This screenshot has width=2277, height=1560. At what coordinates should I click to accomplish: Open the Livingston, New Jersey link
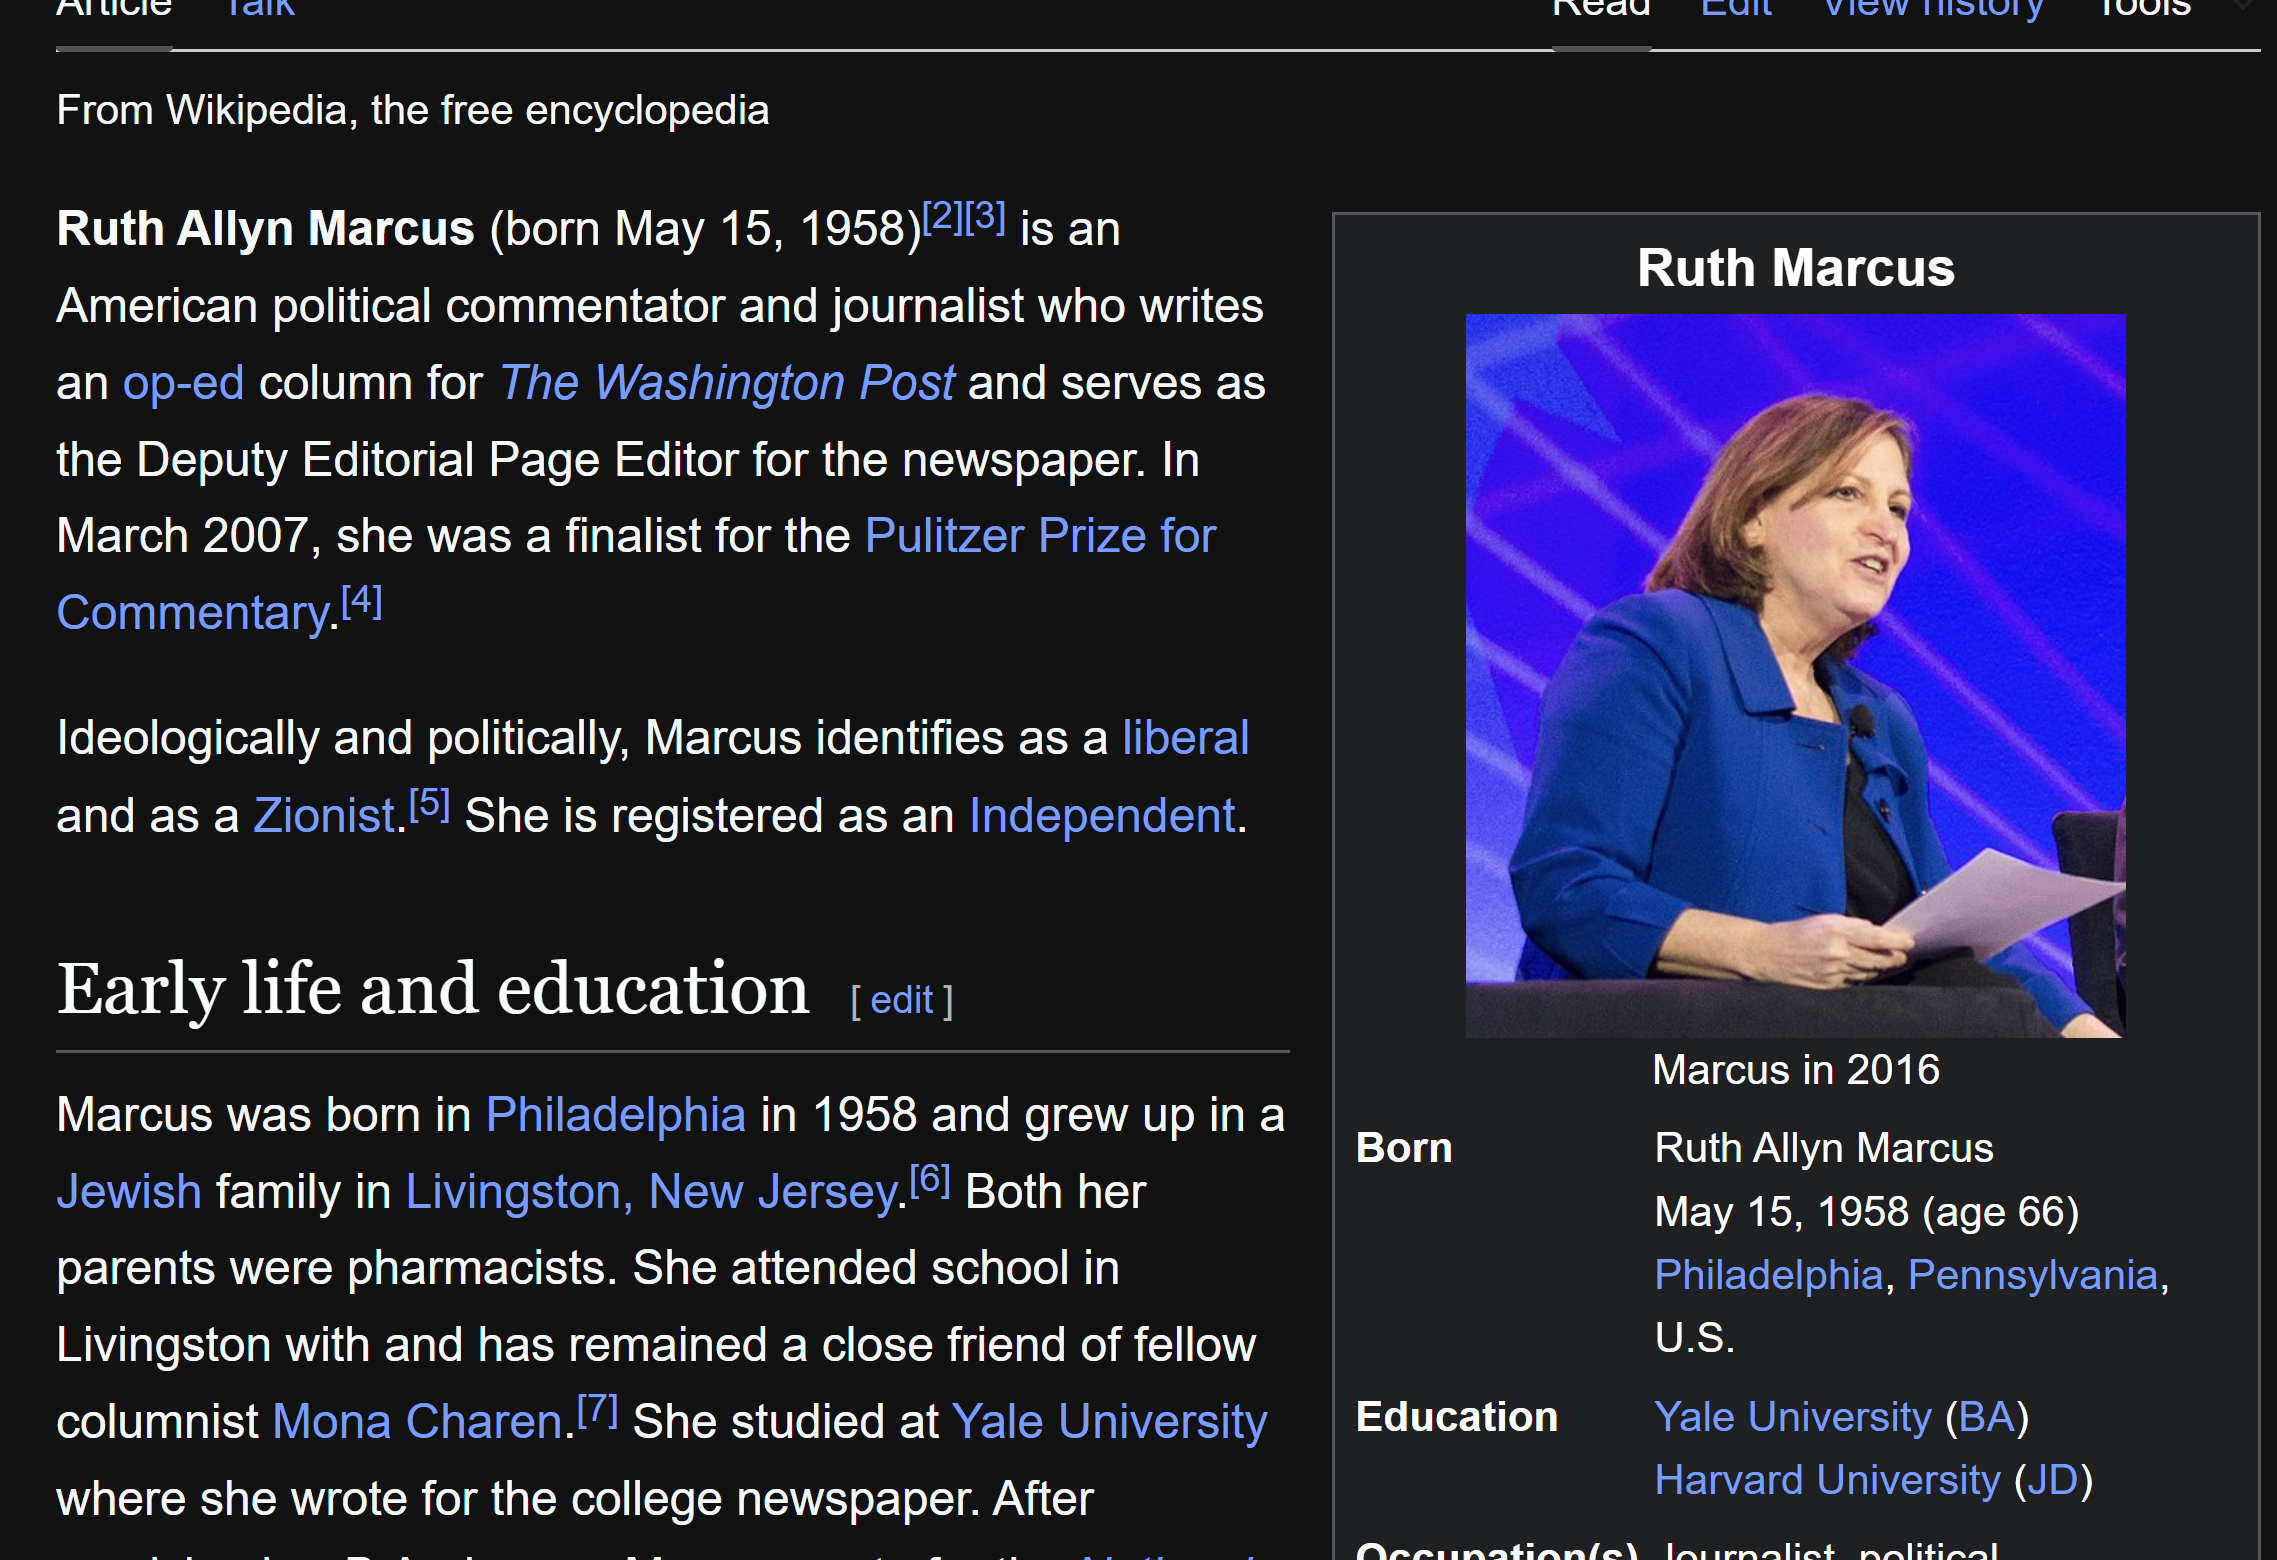(651, 1192)
